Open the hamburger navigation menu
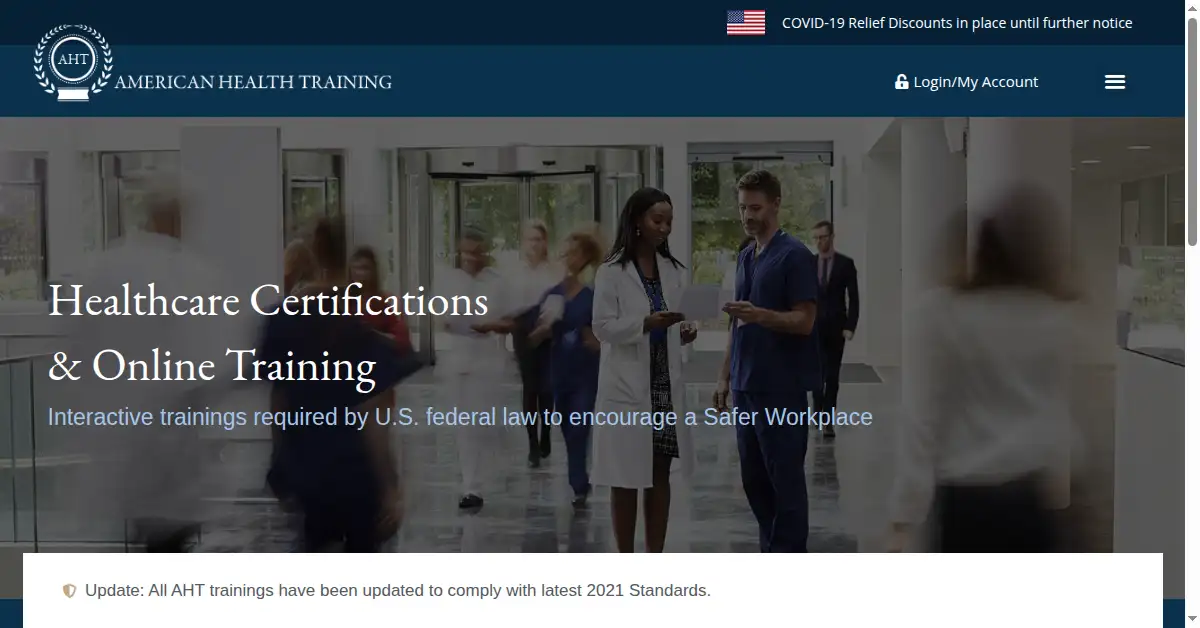This screenshot has width=1200, height=628. point(1115,82)
